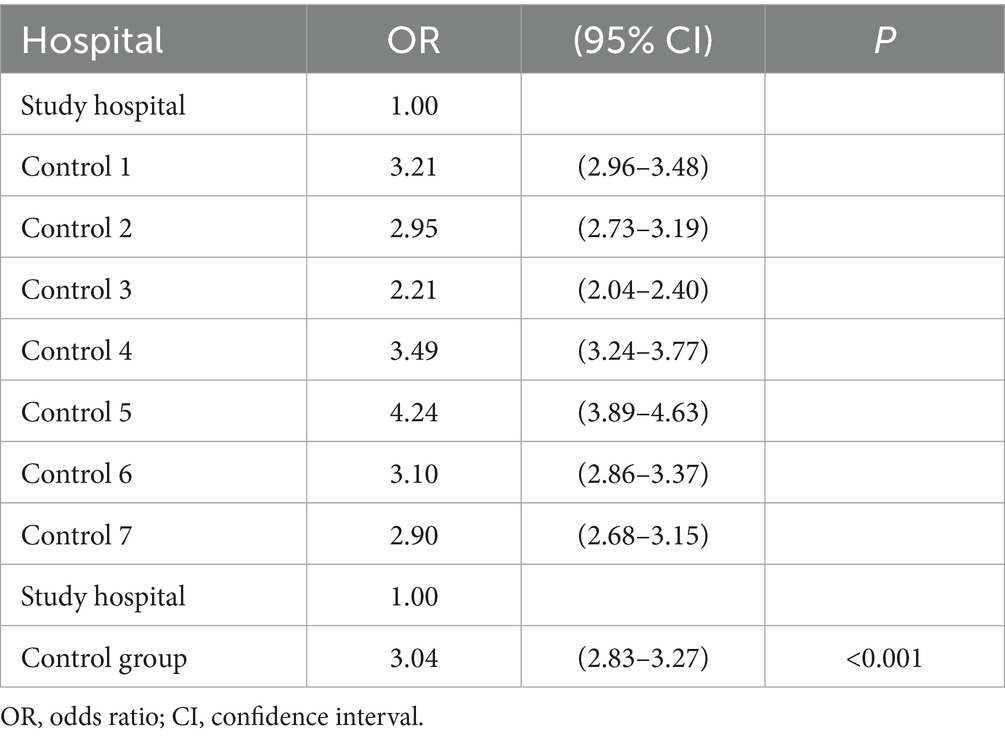Click the OR column header
This screenshot has width=1005, height=739.
coord(413,40)
